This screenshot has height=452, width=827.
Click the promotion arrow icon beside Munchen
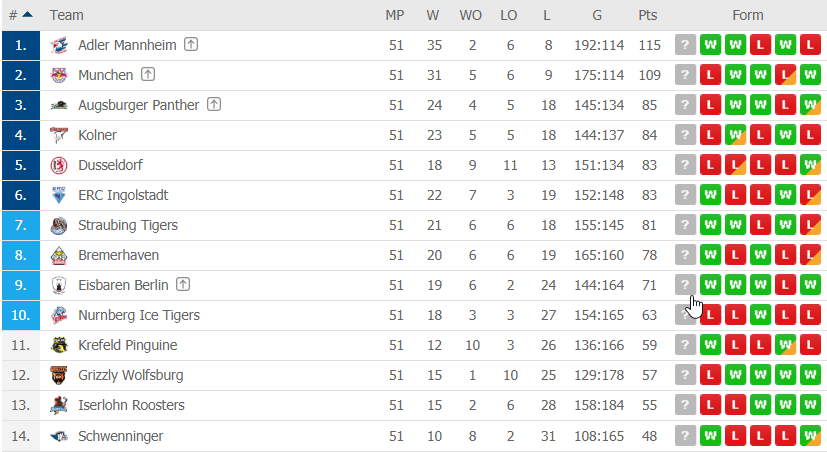(x=148, y=74)
